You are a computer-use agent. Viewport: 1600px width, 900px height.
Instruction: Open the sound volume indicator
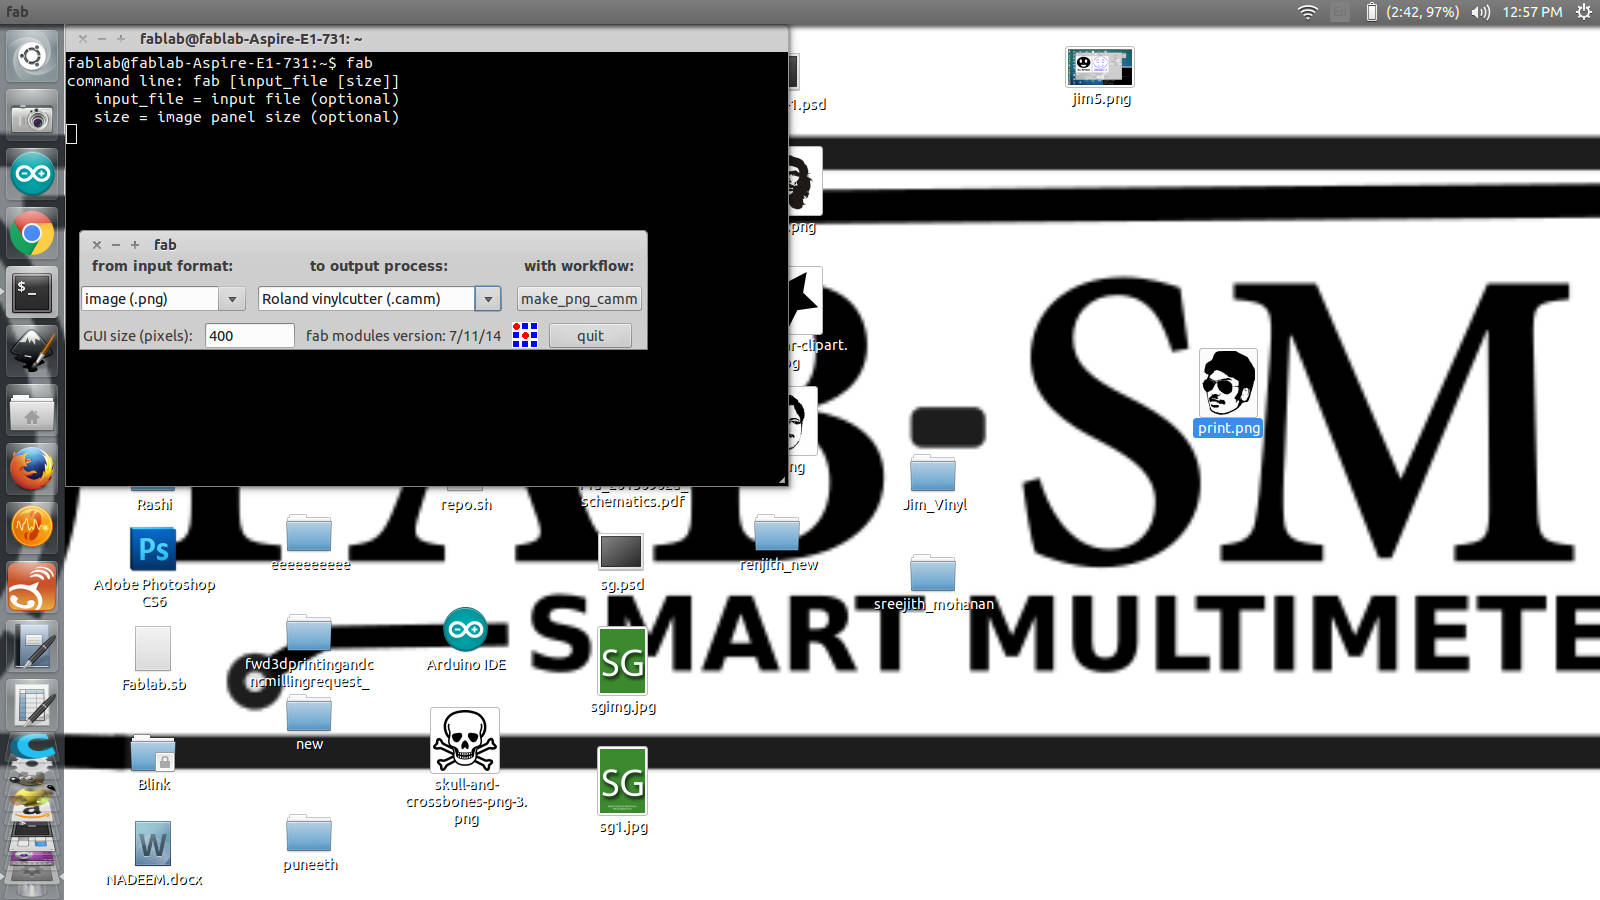tap(1481, 12)
